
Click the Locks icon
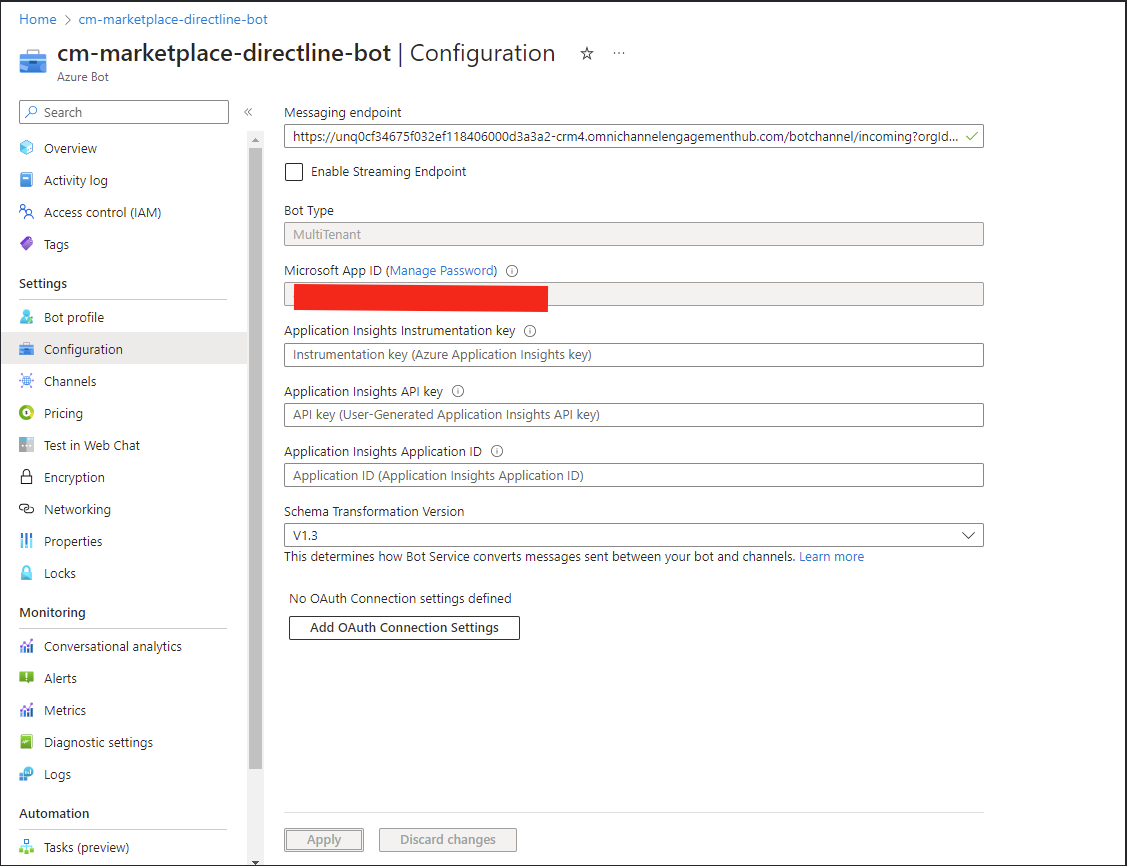(27, 573)
